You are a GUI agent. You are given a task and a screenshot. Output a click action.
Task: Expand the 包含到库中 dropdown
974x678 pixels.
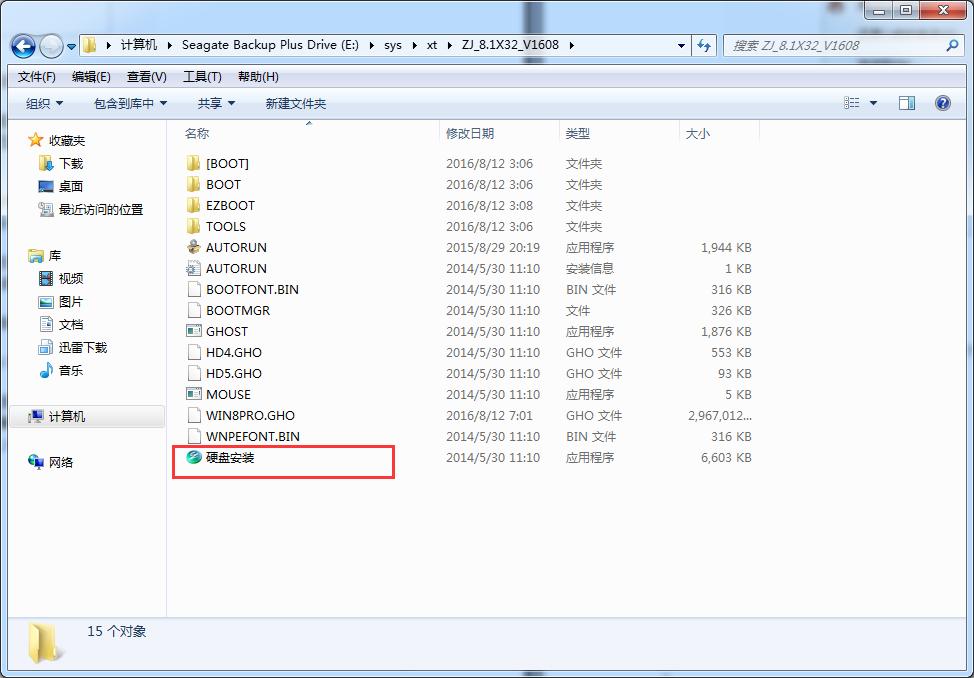coord(130,103)
